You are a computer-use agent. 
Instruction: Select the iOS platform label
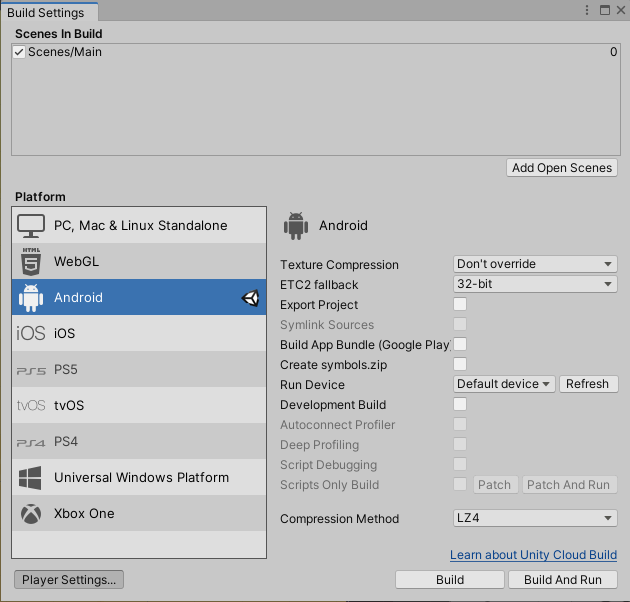coord(64,334)
